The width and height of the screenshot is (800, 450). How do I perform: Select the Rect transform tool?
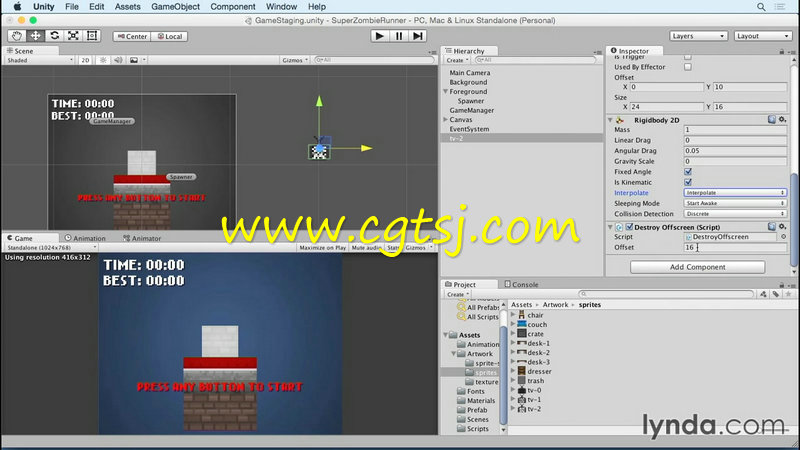tap(92, 36)
